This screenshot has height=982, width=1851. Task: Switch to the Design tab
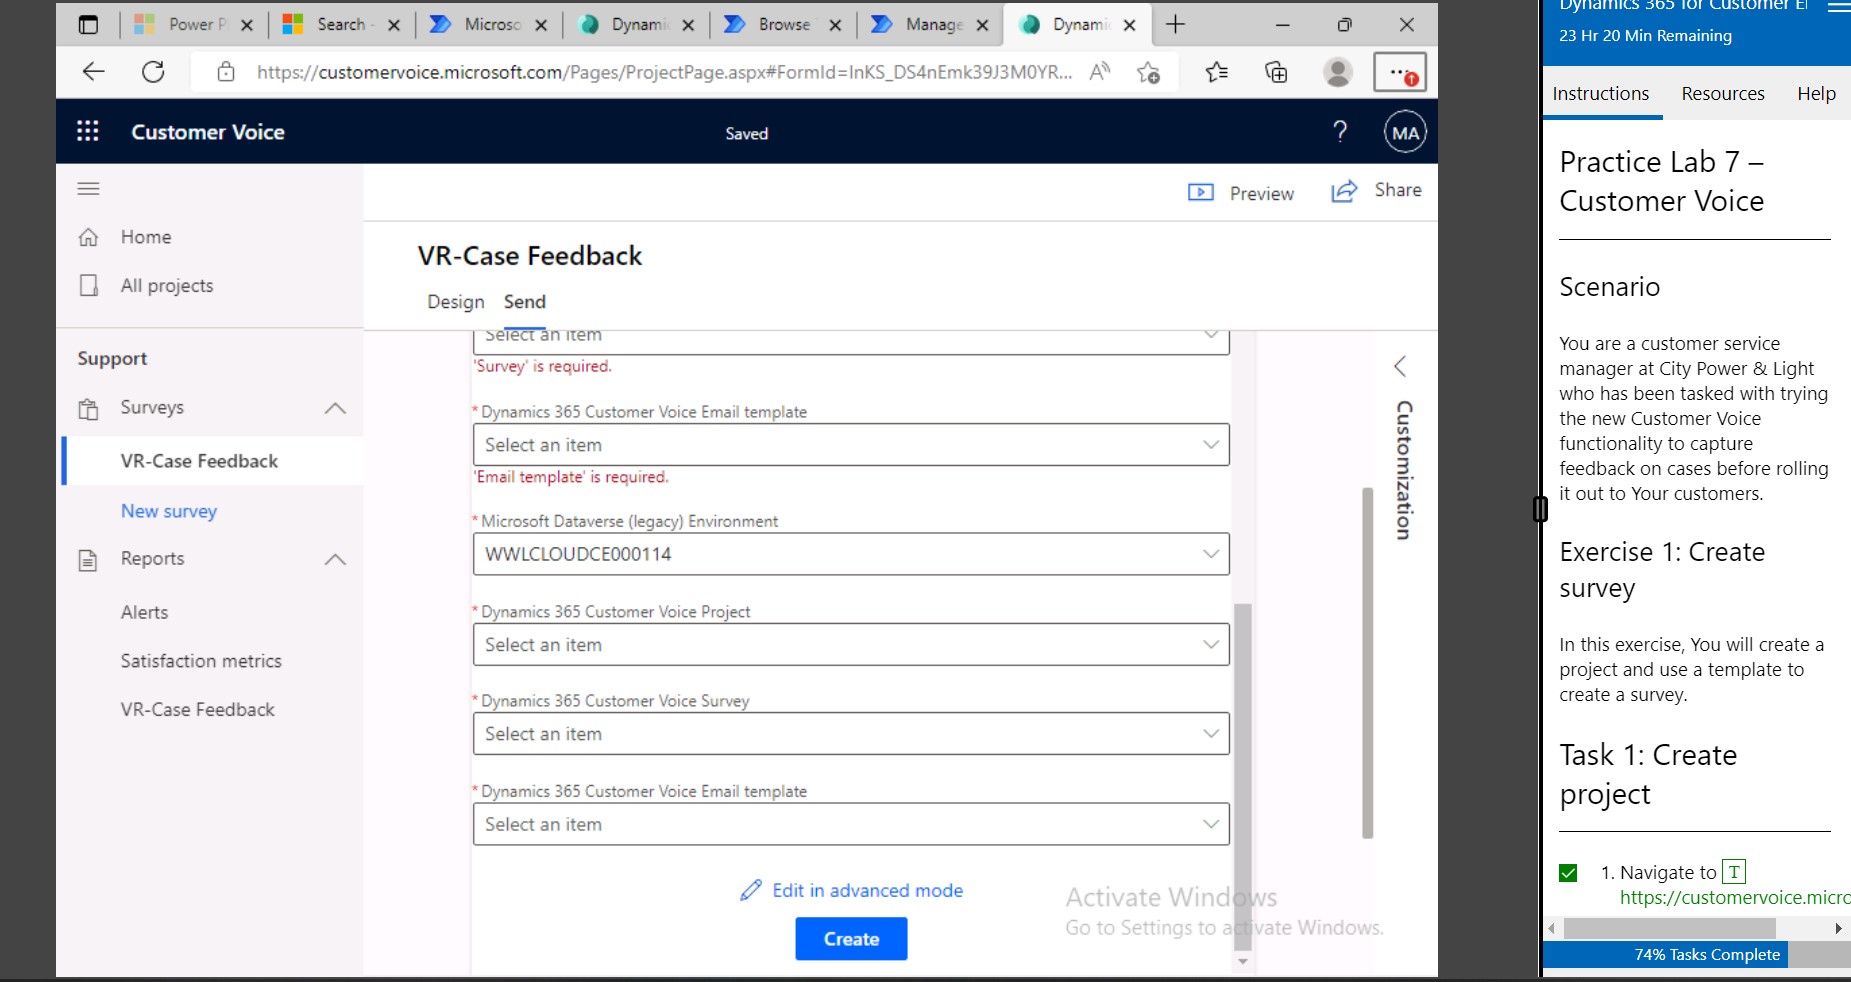pyautogui.click(x=455, y=301)
